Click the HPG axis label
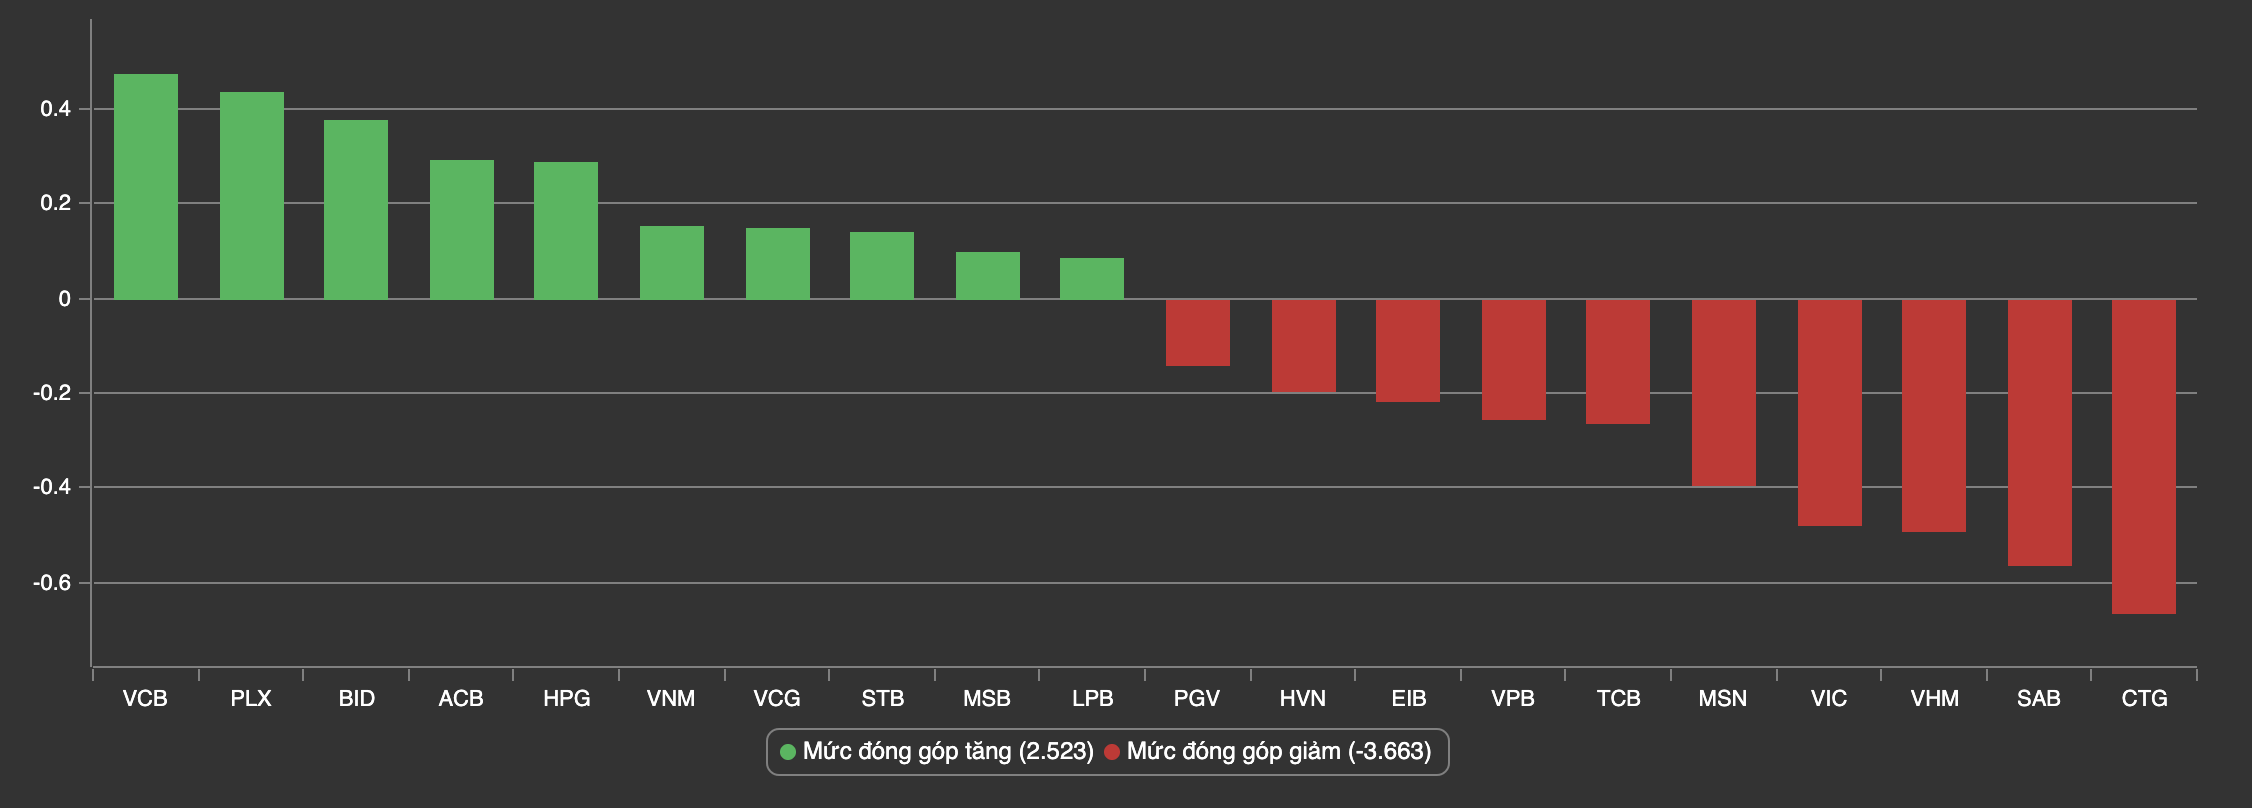 (567, 699)
